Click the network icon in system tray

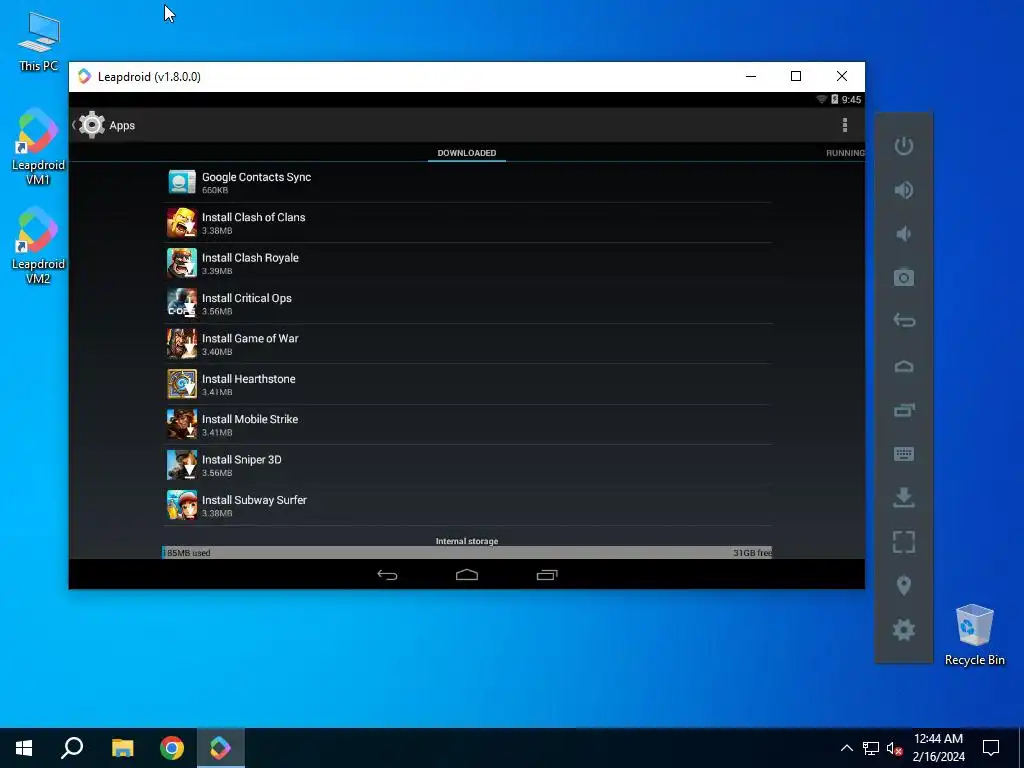coord(871,748)
